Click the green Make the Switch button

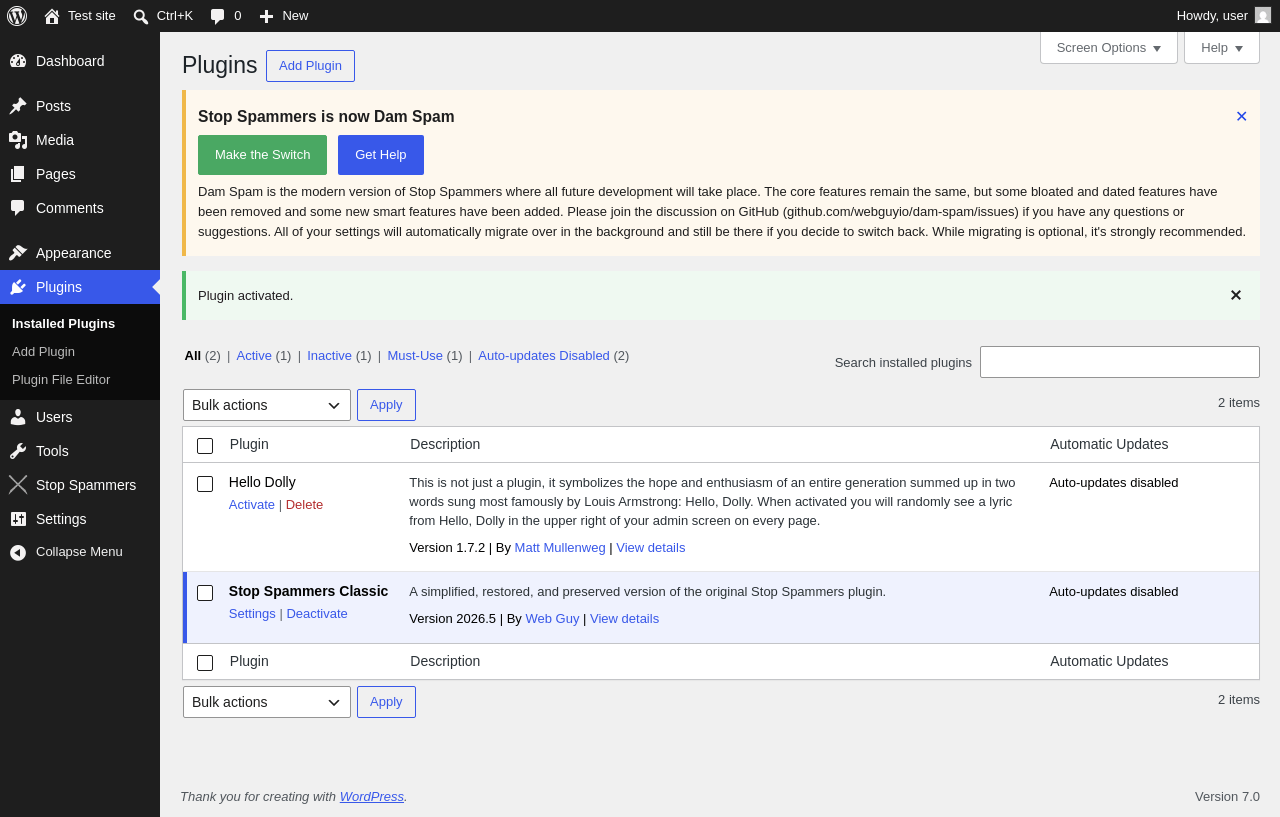pyautogui.click(x=262, y=155)
